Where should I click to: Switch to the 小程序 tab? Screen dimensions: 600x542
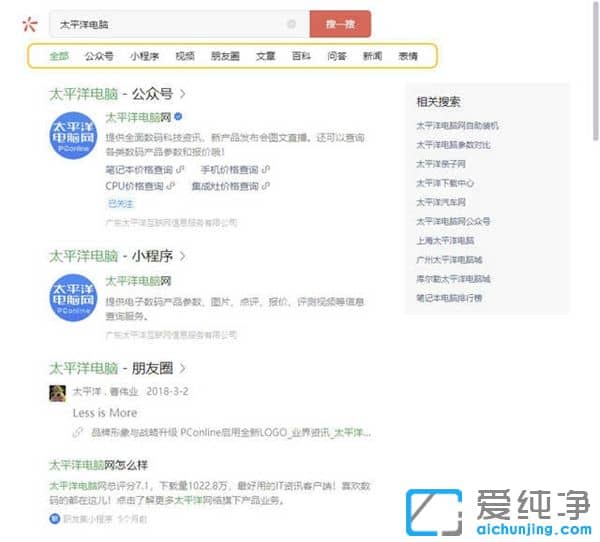pos(144,57)
